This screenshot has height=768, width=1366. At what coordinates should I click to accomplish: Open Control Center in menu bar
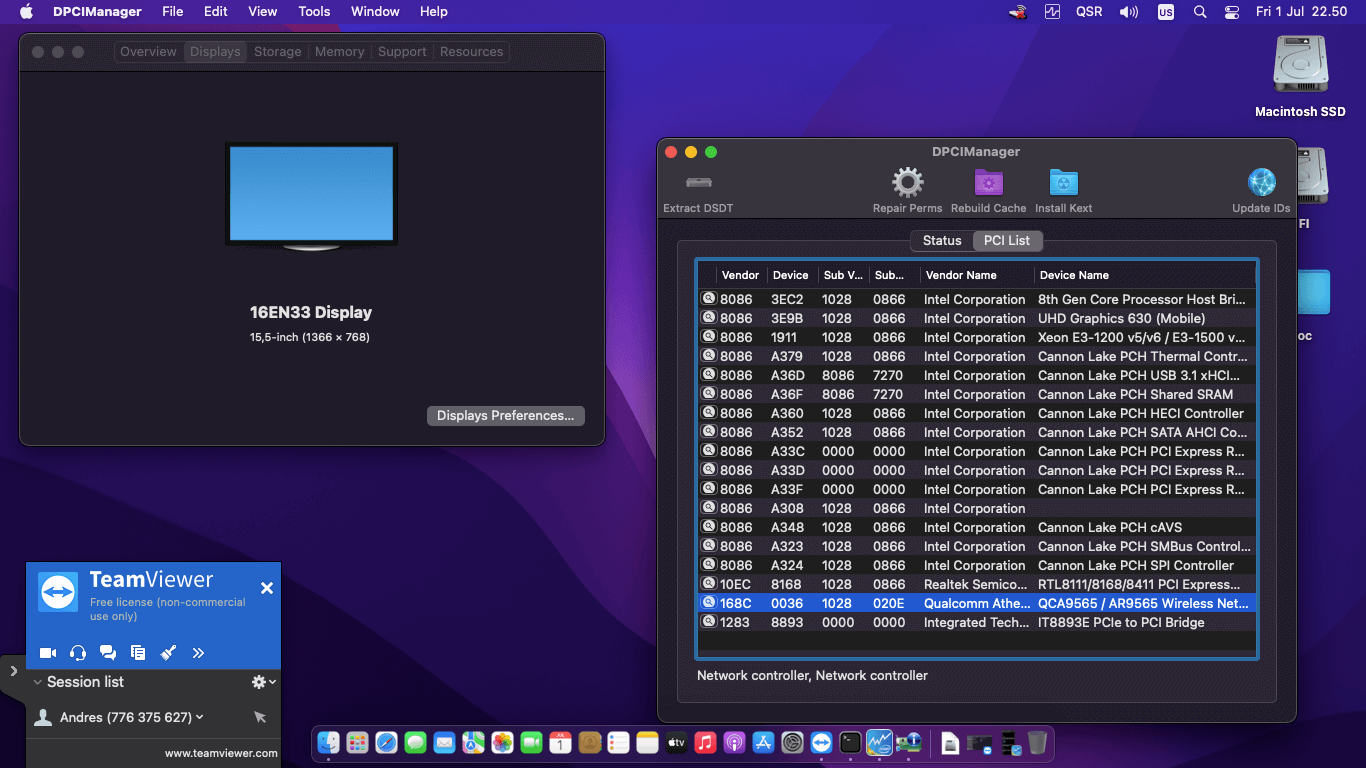[1231, 12]
